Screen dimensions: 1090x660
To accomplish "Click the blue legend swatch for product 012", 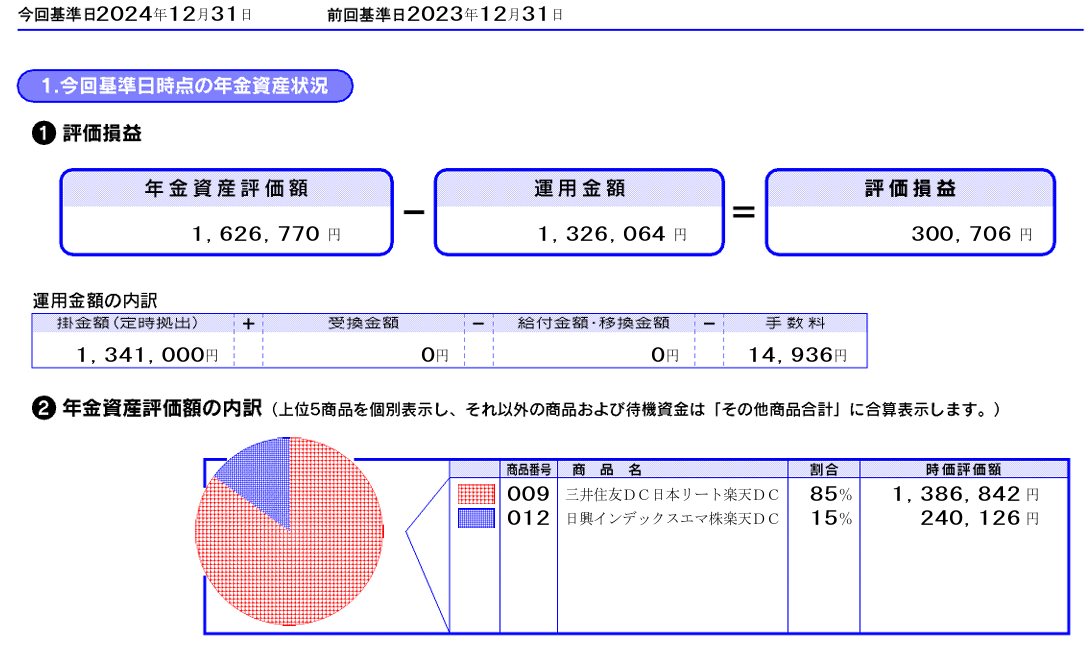I will pos(476,518).
